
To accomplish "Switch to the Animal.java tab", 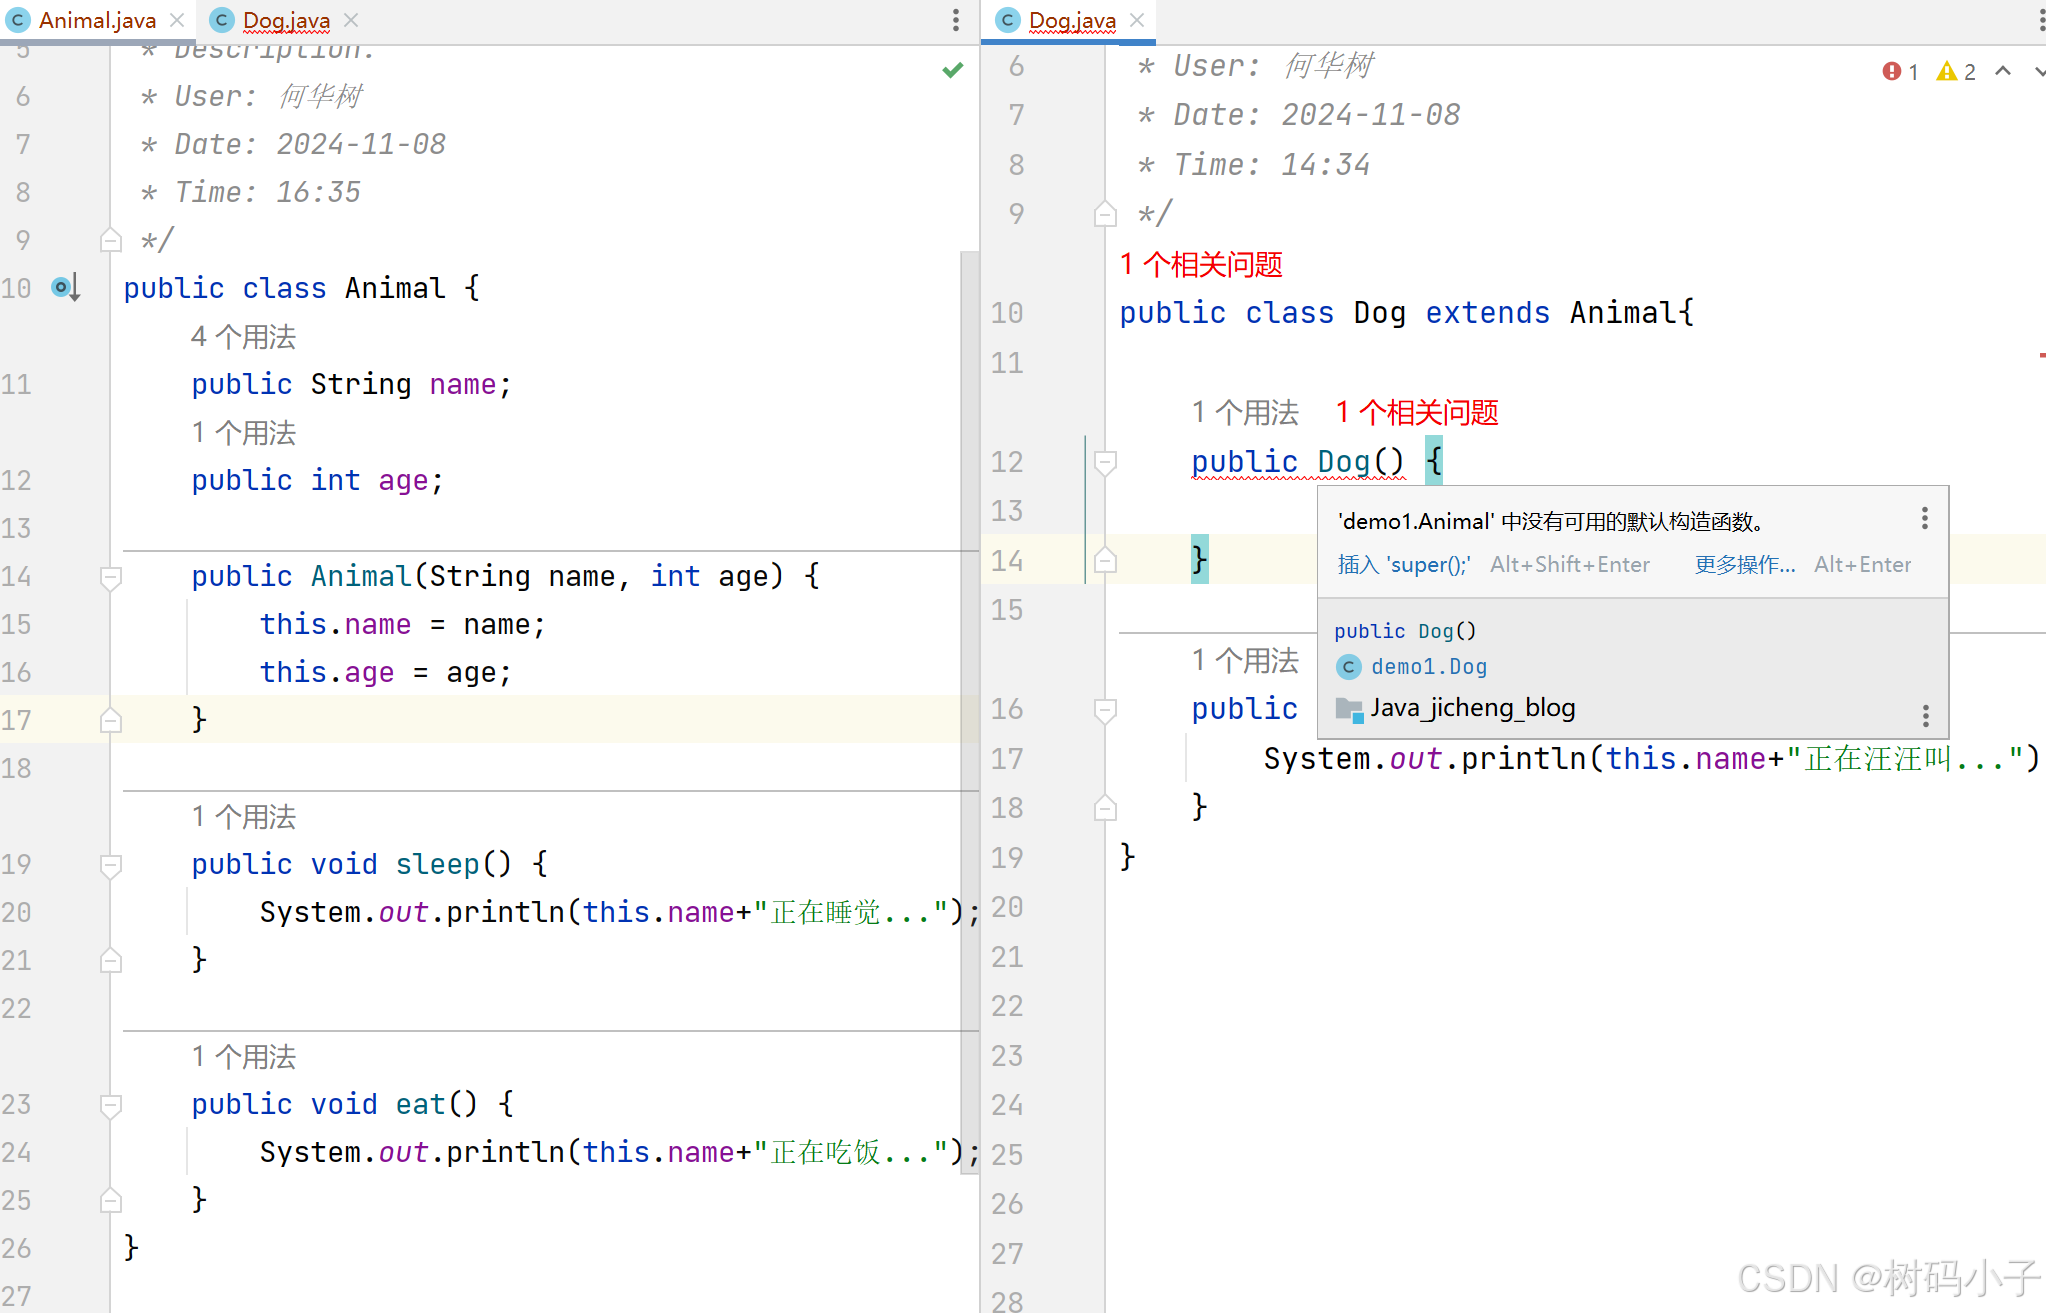I will (x=96, y=20).
